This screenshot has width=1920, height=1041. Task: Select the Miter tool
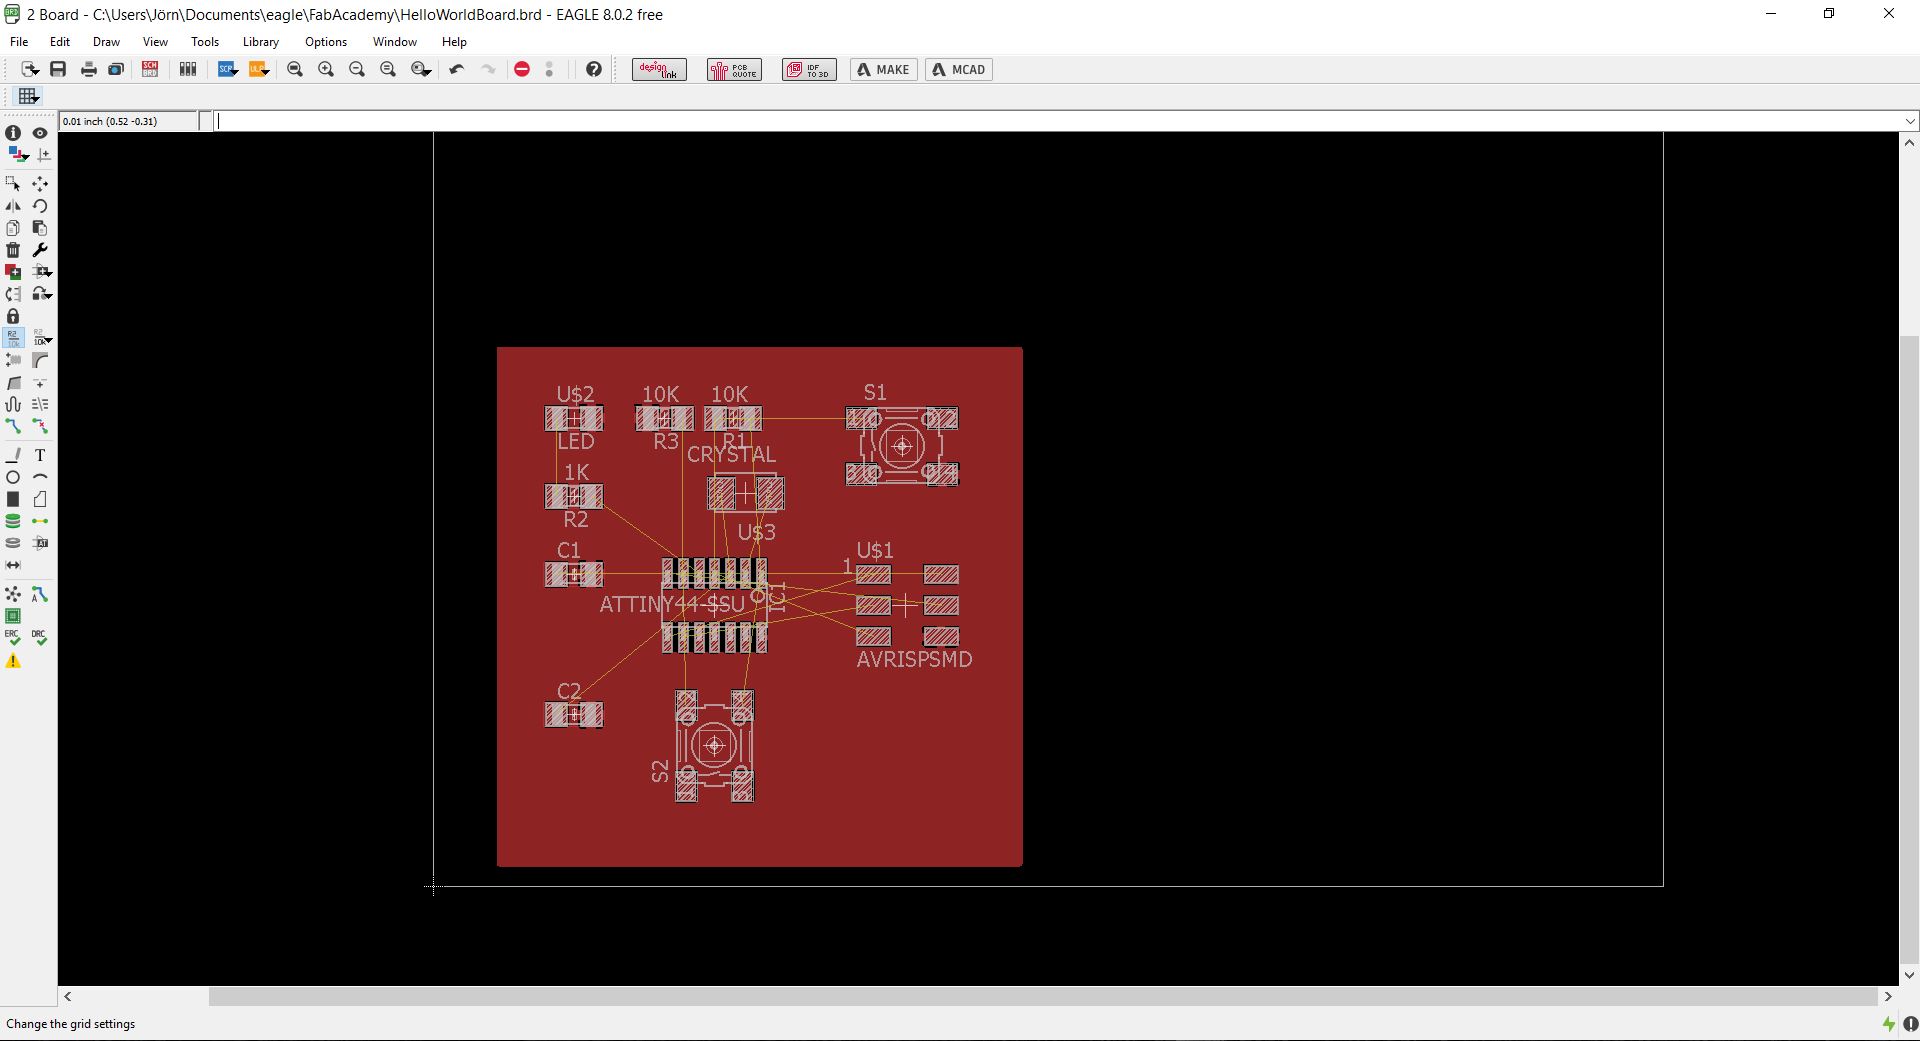point(40,360)
